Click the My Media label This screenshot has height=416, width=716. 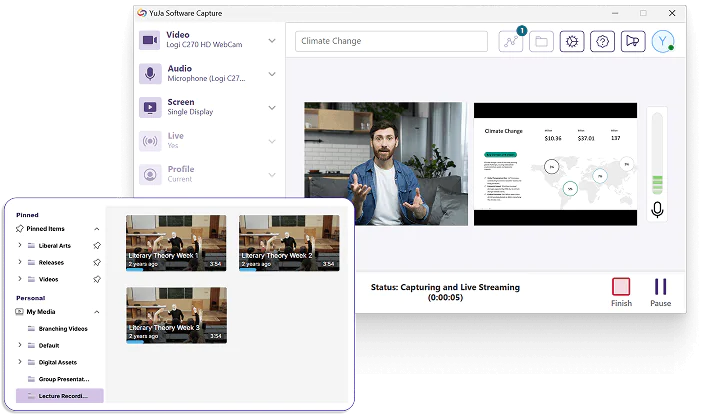click(x=41, y=312)
